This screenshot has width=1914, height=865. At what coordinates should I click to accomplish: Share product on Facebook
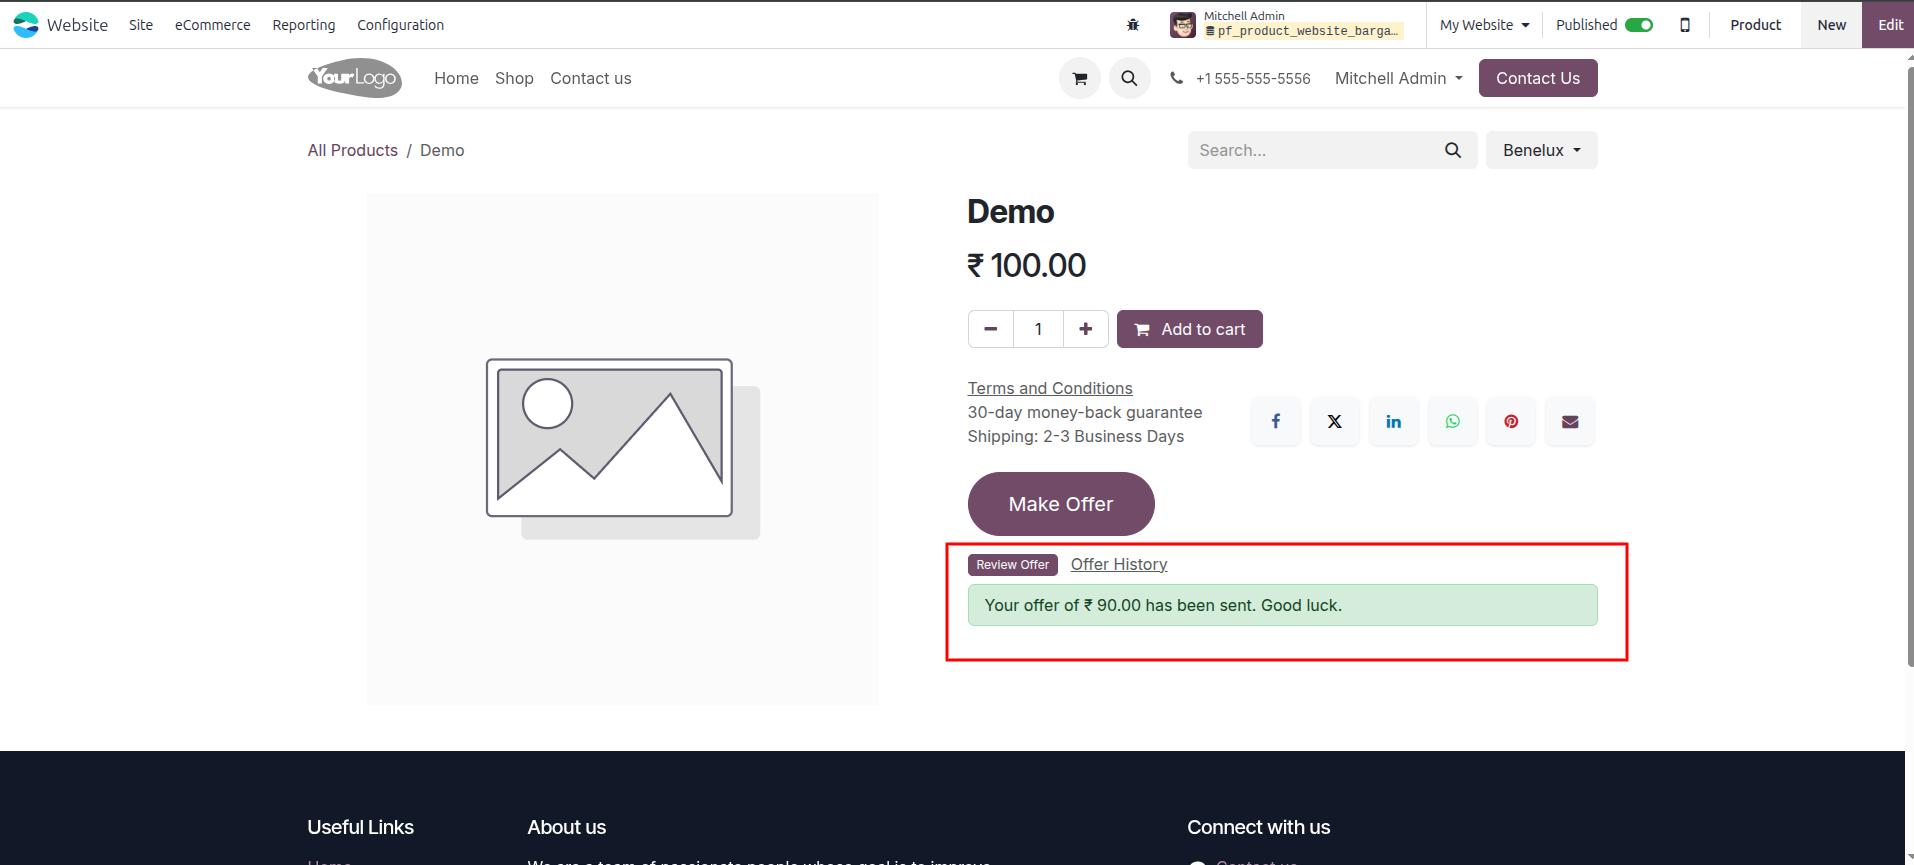[1275, 421]
